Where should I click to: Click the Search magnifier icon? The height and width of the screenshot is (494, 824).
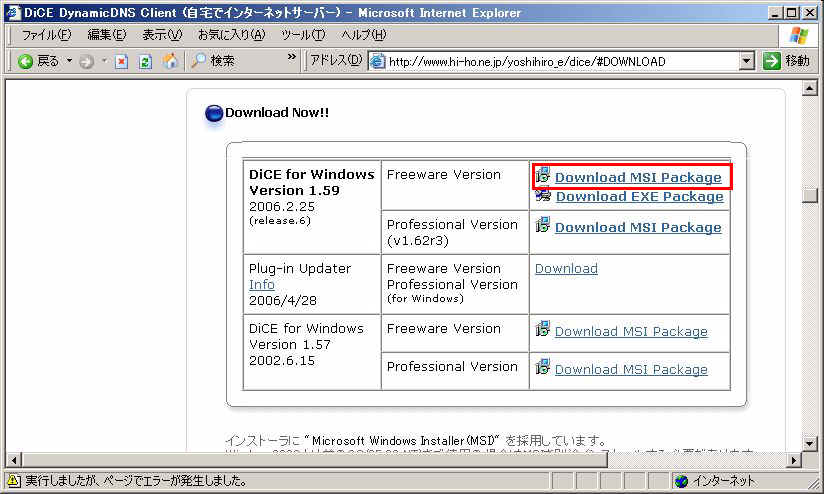coord(198,61)
